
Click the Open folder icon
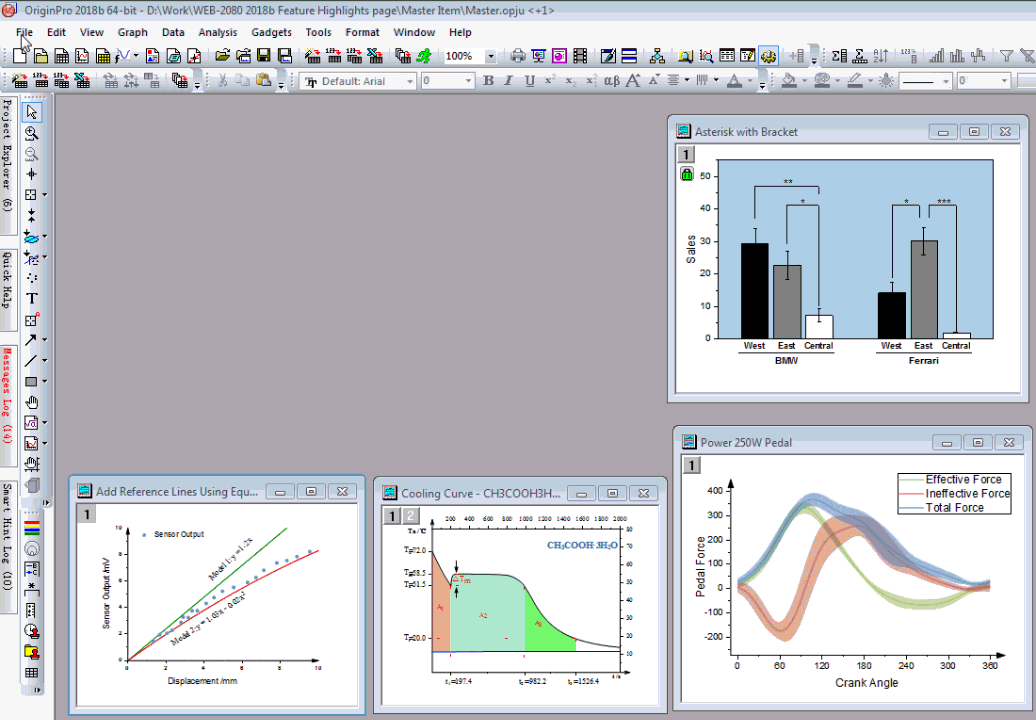point(223,56)
